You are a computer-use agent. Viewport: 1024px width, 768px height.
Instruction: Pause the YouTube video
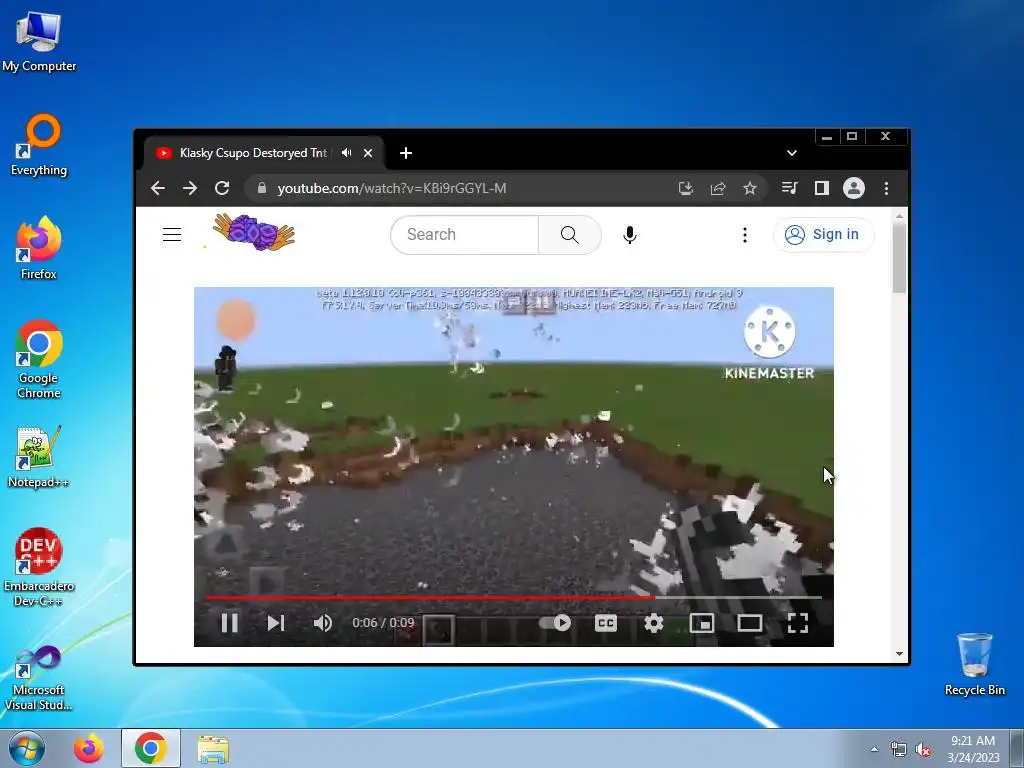229,623
